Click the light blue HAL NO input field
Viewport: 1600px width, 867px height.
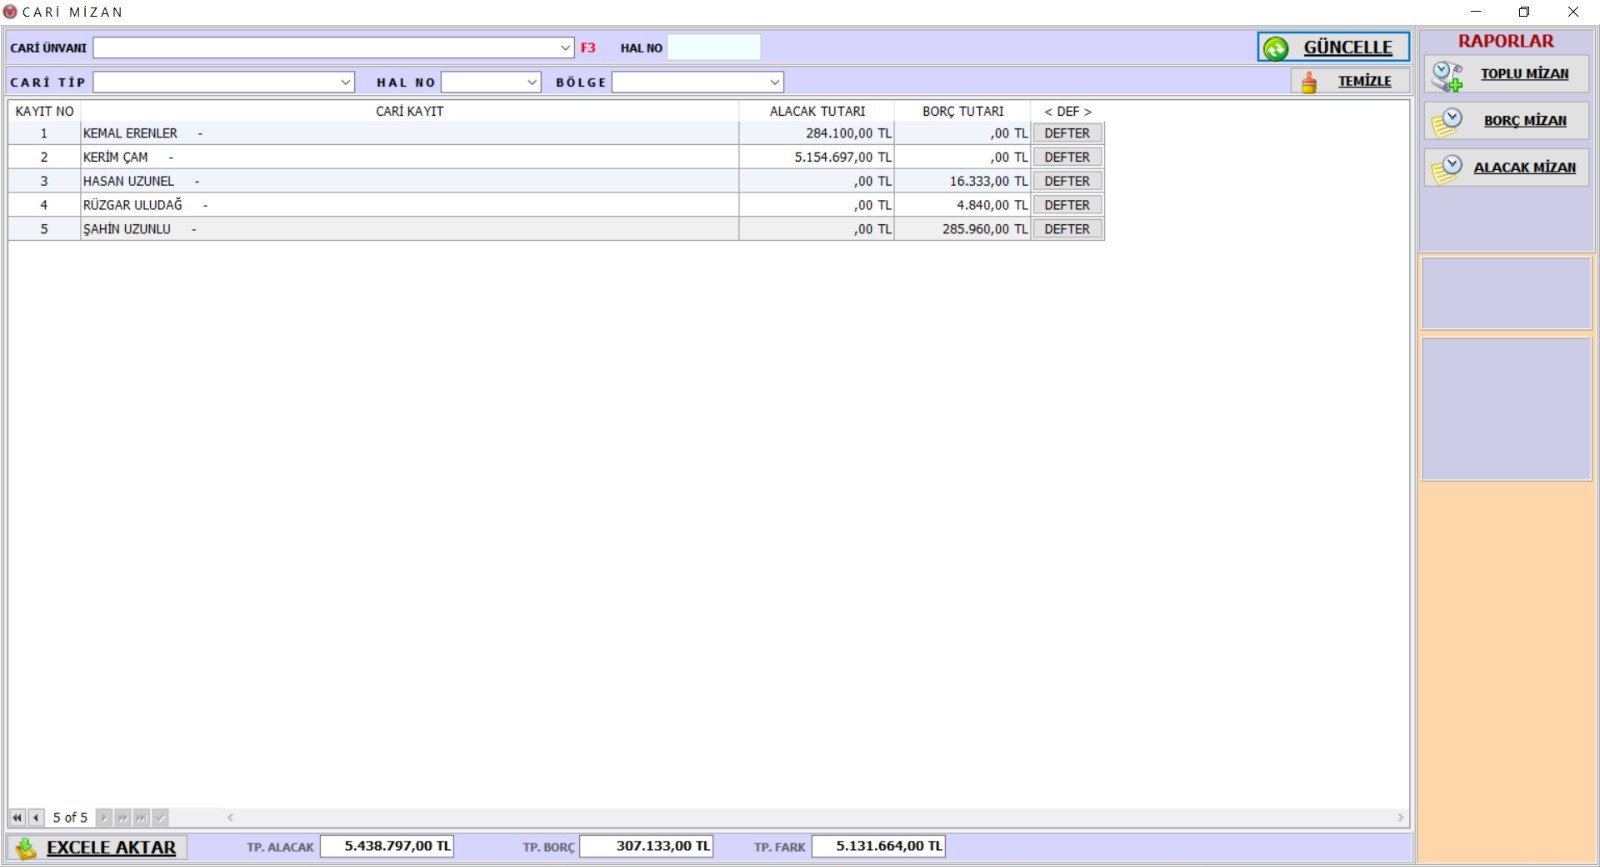pos(713,48)
